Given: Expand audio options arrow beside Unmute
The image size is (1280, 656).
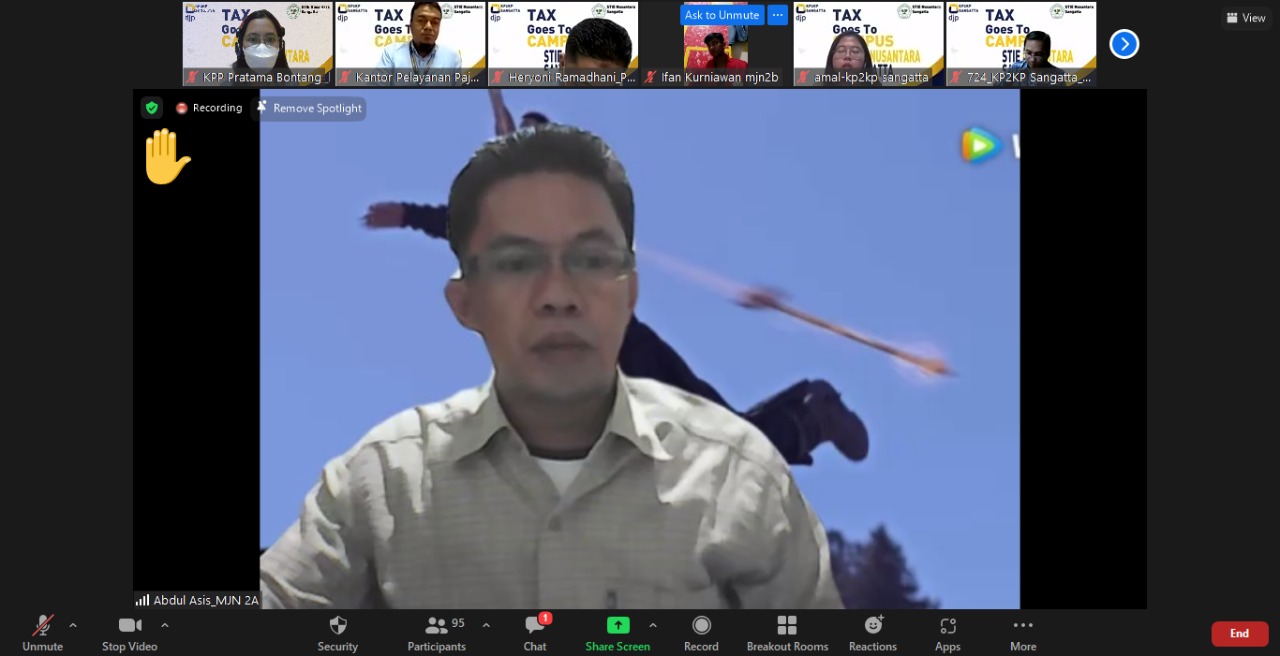Looking at the screenshot, I should (x=73, y=625).
